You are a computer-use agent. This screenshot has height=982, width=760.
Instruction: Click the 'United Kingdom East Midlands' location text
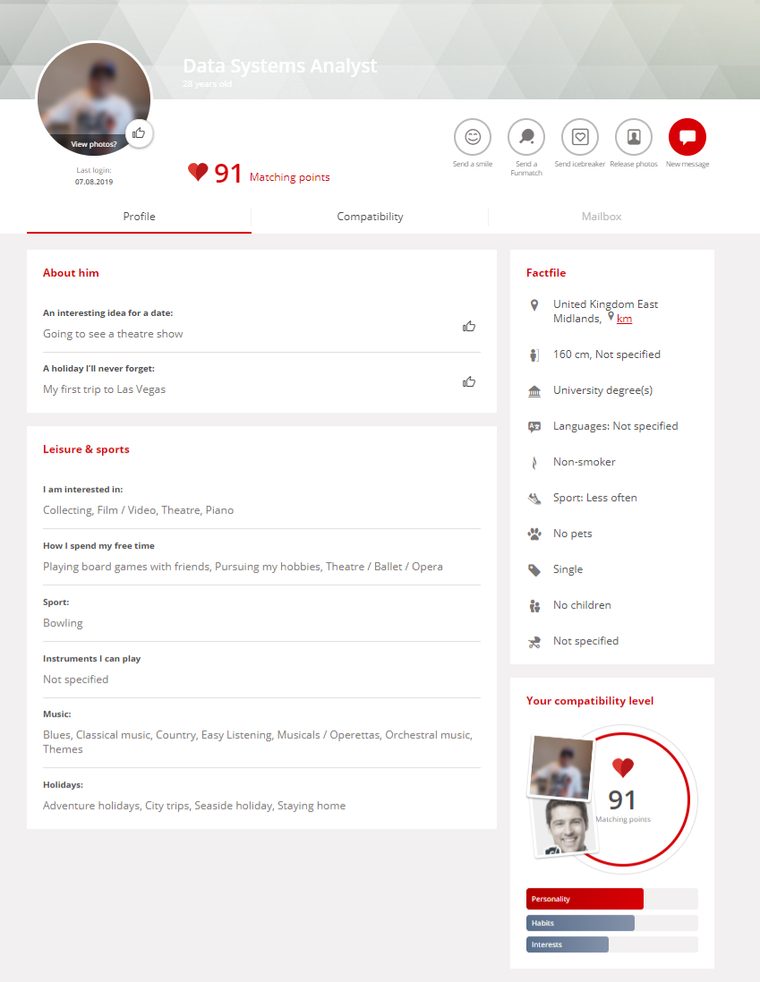click(605, 311)
